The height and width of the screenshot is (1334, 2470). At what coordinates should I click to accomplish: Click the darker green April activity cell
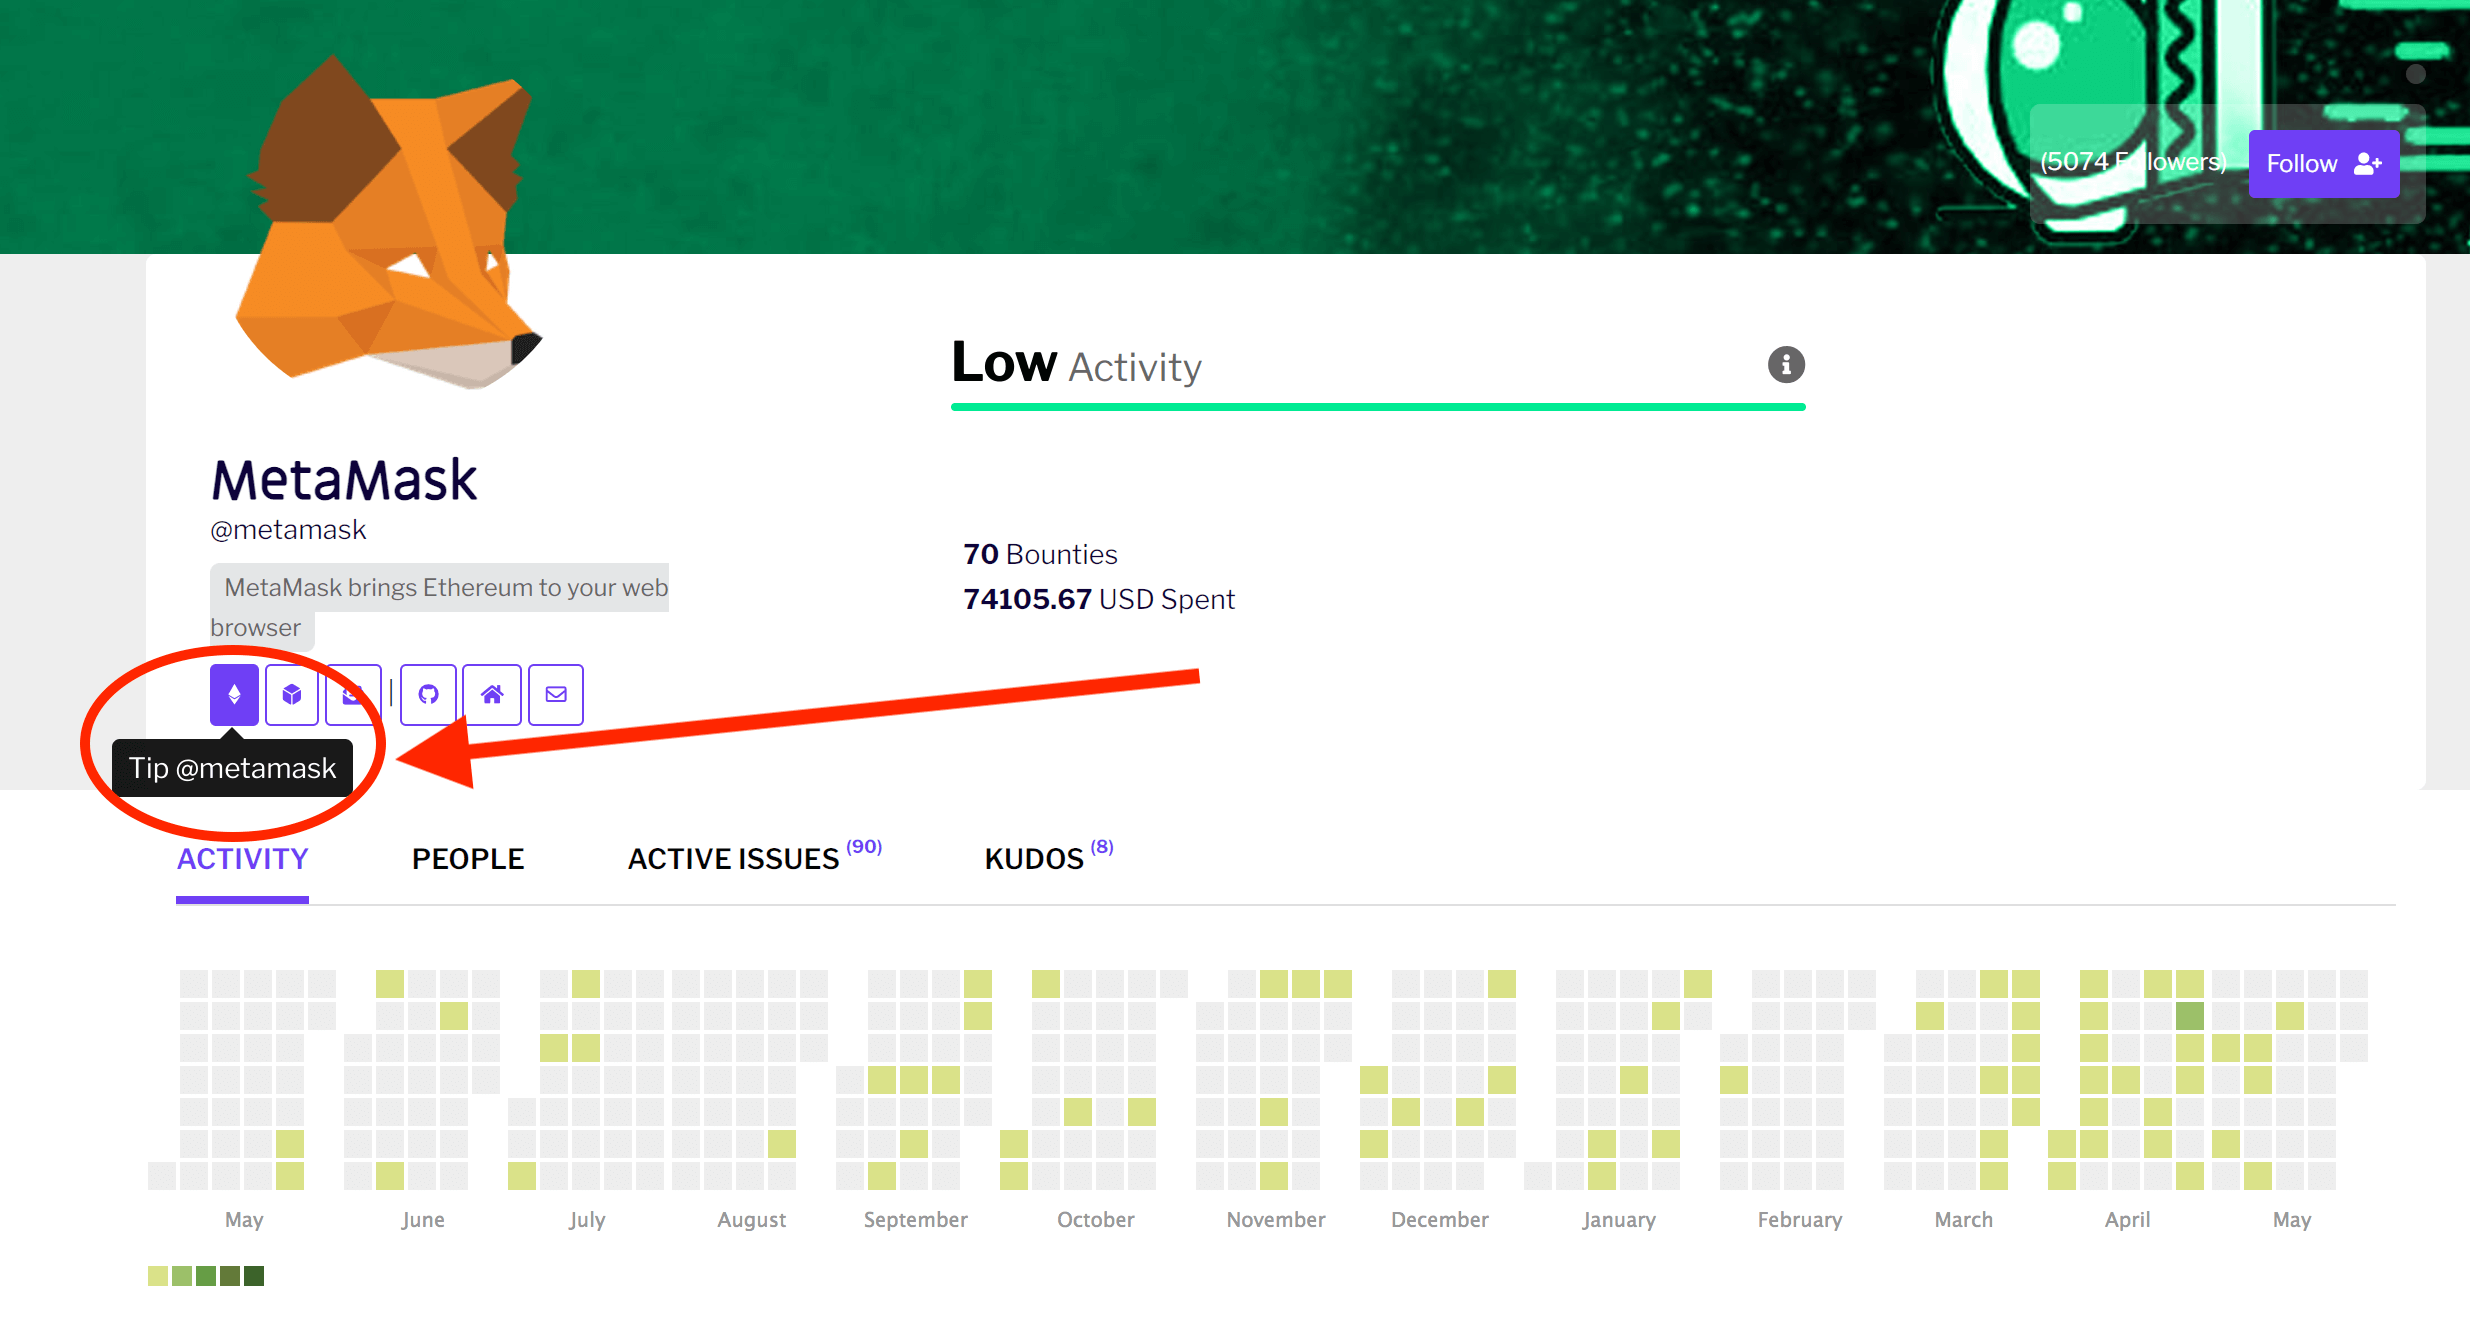(2190, 1016)
